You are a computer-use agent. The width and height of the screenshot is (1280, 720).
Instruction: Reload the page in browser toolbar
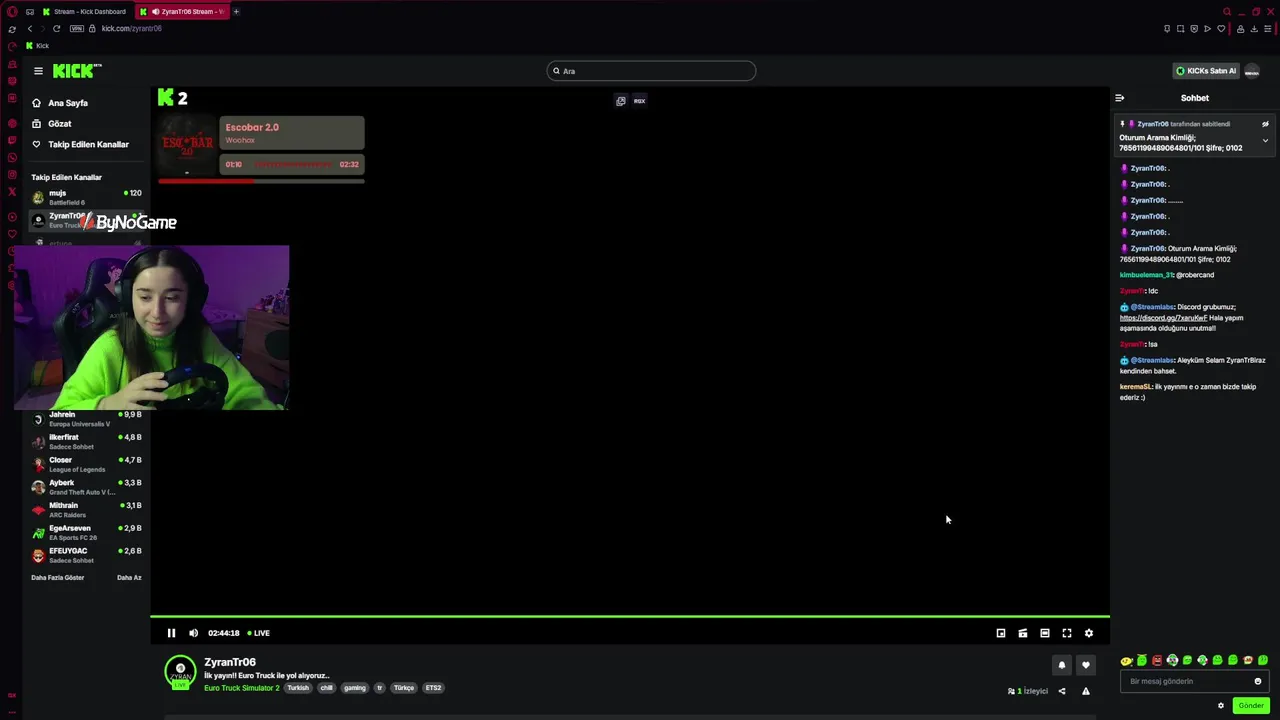[57, 29]
